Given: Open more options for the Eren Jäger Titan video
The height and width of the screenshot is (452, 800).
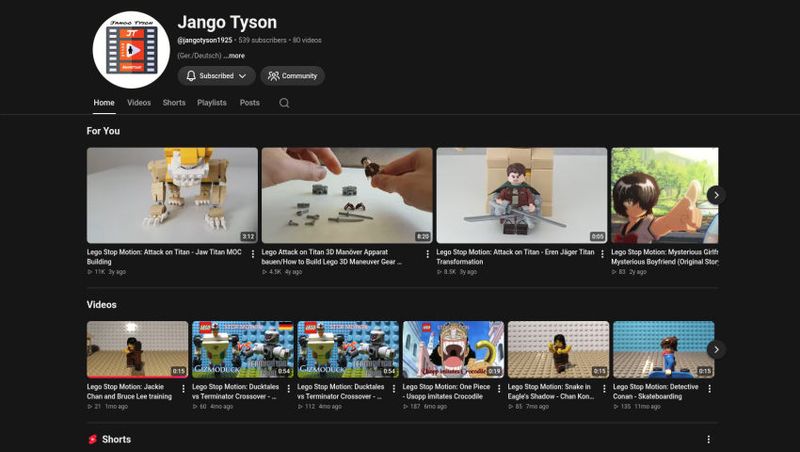Looking at the screenshot, I should click(602, 254).
